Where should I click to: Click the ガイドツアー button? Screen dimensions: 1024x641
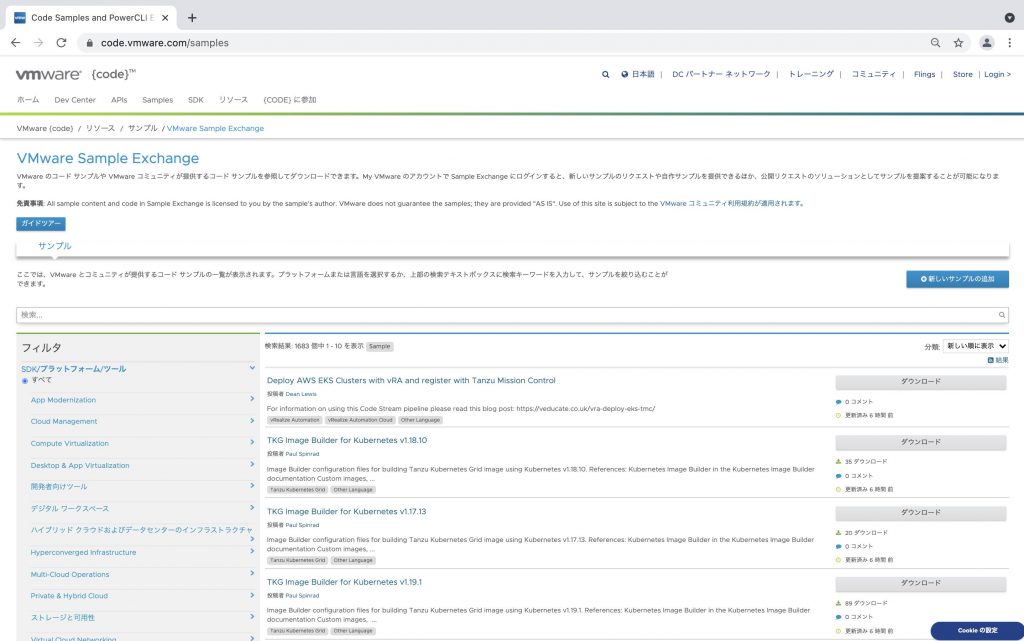(x=41, y=224)
